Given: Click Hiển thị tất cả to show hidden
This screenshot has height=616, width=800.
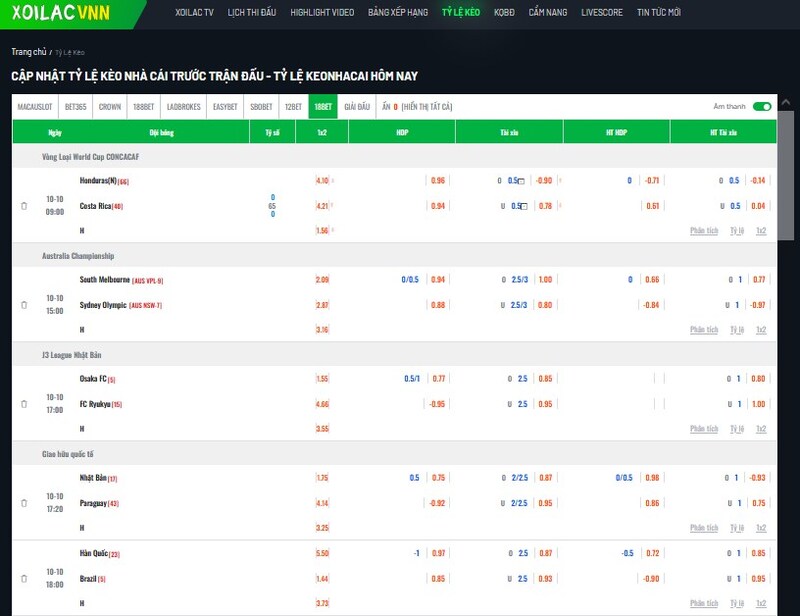Looking at the screenshot, I should click(427, 106).
